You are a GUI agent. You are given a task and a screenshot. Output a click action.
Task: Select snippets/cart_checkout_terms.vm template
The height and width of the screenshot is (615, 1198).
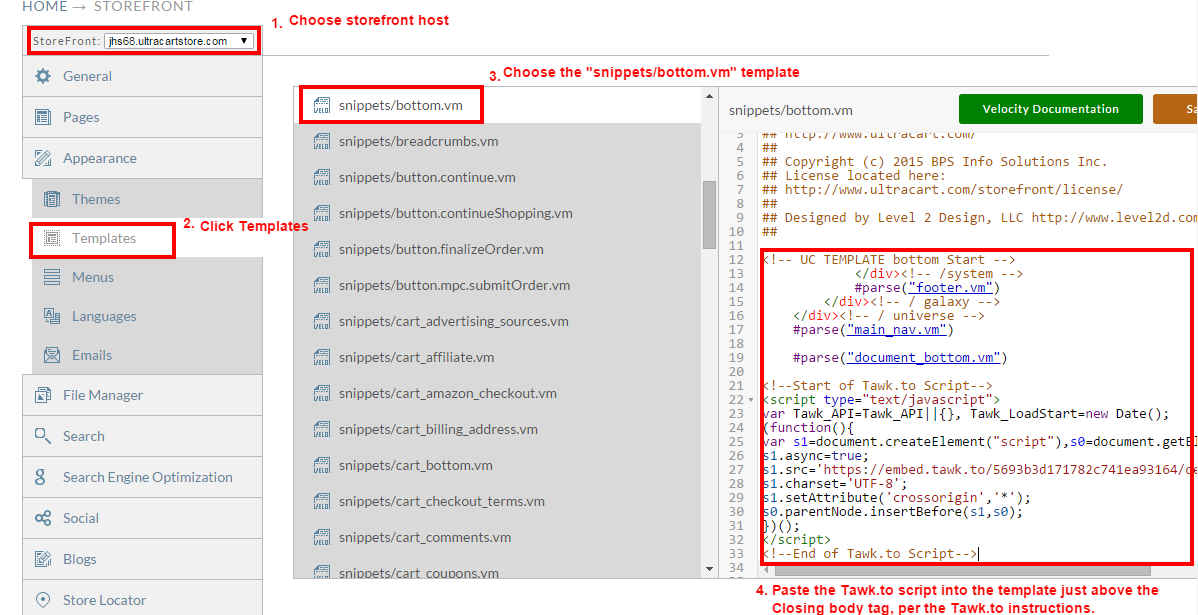[x=497, y=500]
